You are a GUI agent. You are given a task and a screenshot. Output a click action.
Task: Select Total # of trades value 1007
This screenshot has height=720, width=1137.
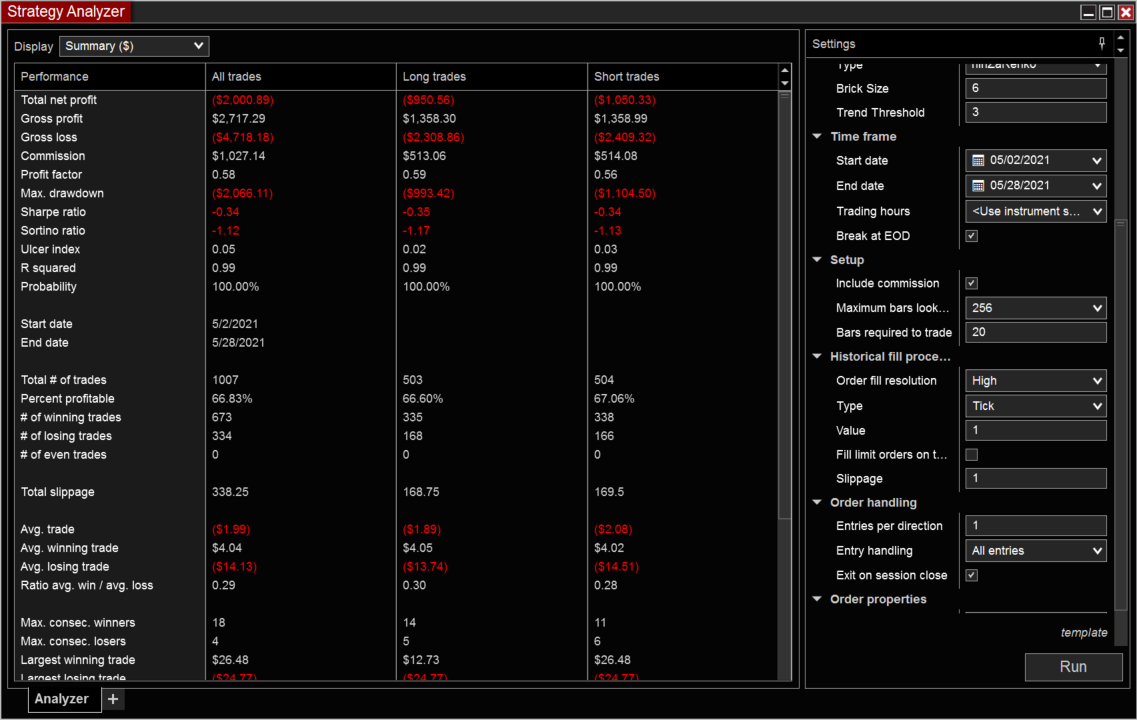click(225, 380)
